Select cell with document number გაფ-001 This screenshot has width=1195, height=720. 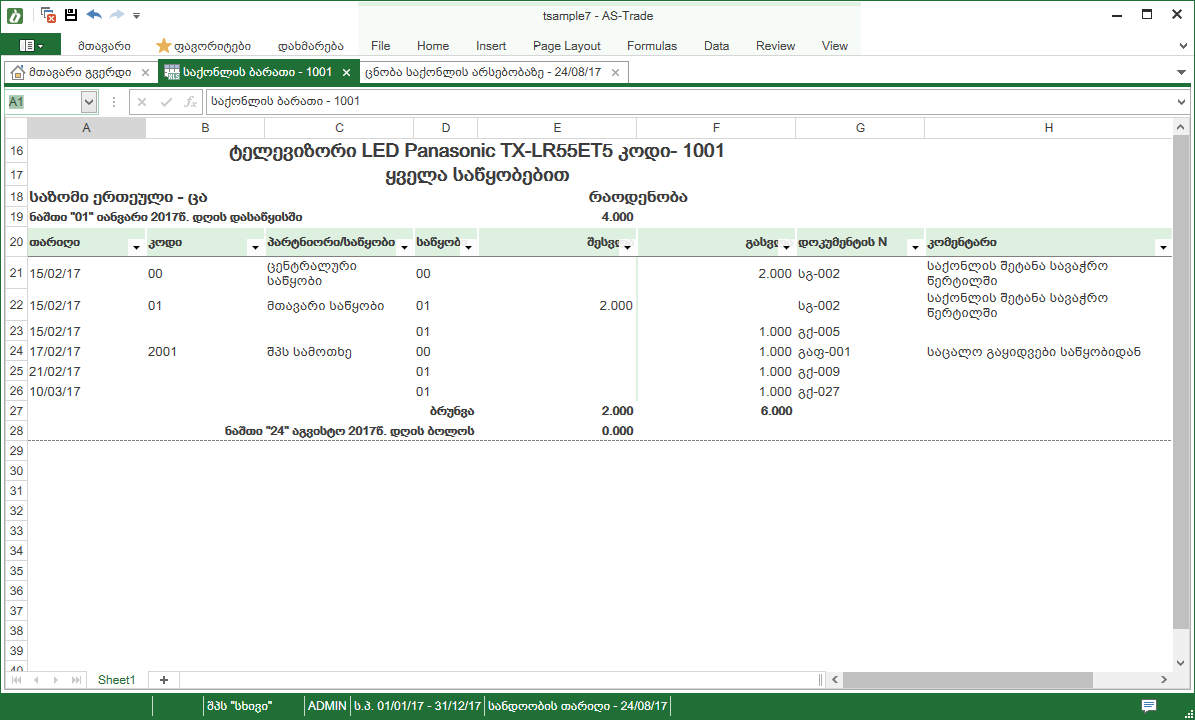pyautogui.click(x=860, y=352)
